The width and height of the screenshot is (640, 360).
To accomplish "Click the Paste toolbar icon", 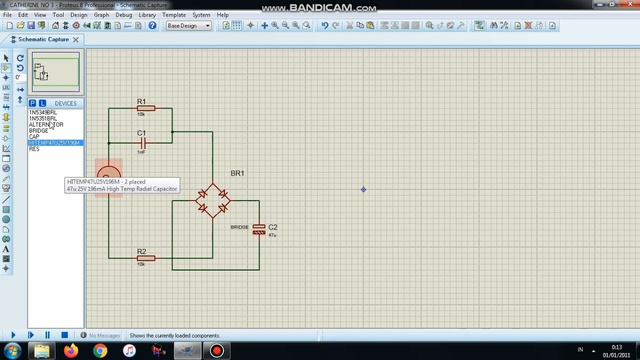I will 370,25.
